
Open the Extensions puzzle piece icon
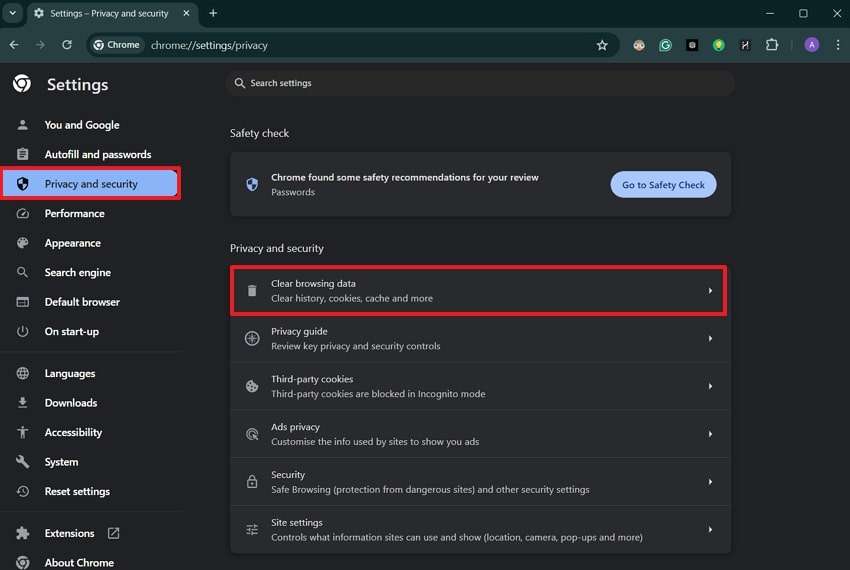pyautogui.click(x=772, y=45)
